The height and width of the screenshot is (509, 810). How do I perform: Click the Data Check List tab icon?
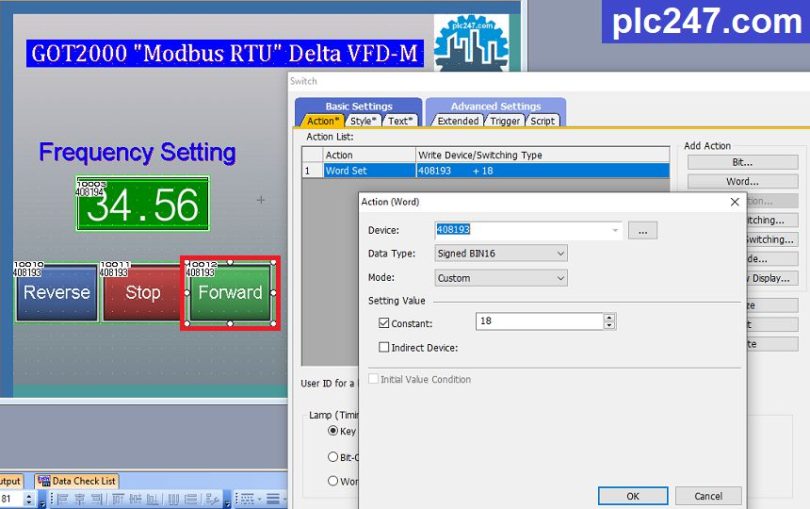(44, 481)
